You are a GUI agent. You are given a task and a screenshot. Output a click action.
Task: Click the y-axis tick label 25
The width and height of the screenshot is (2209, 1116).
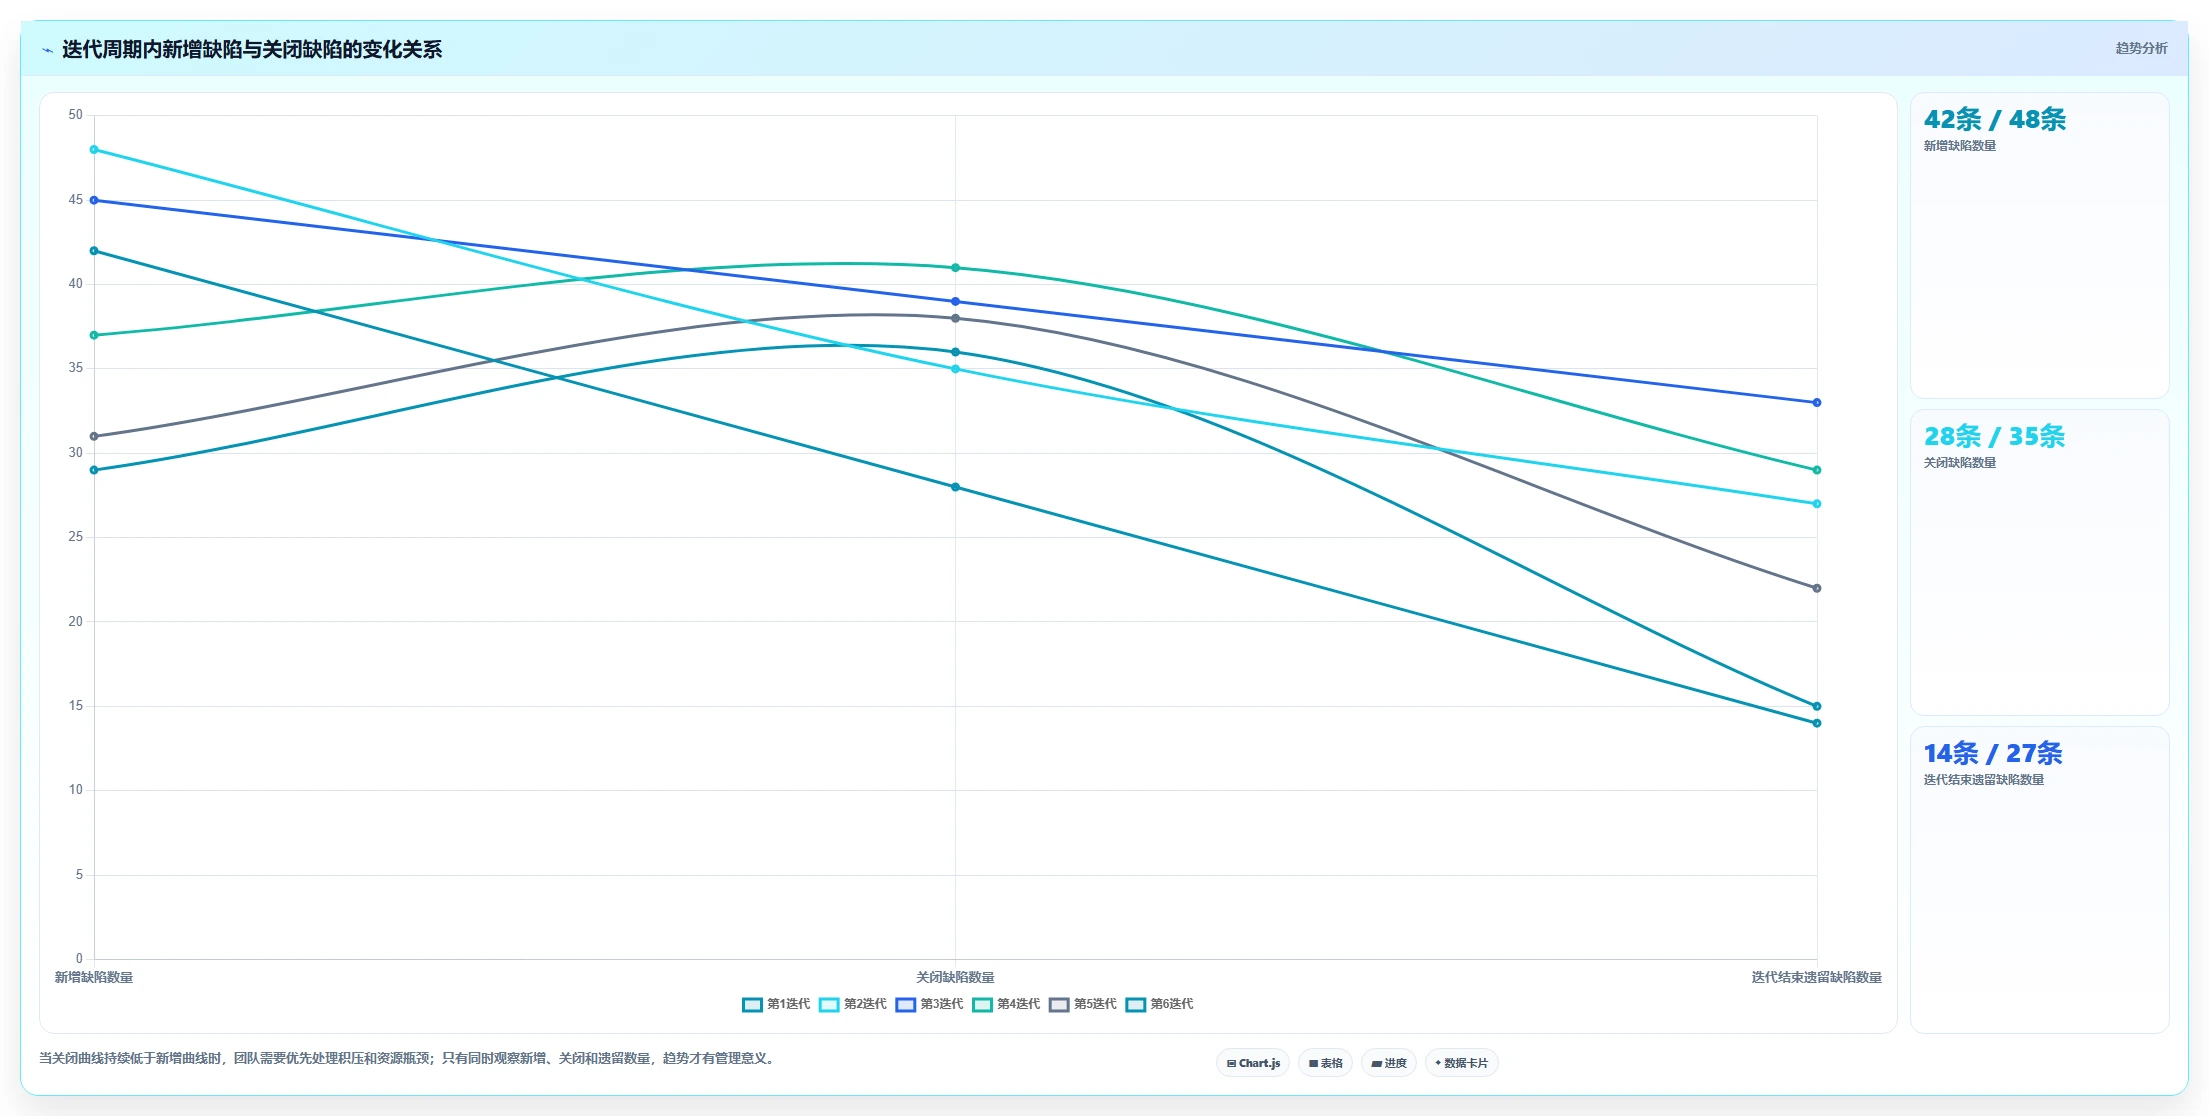point(76,537)
